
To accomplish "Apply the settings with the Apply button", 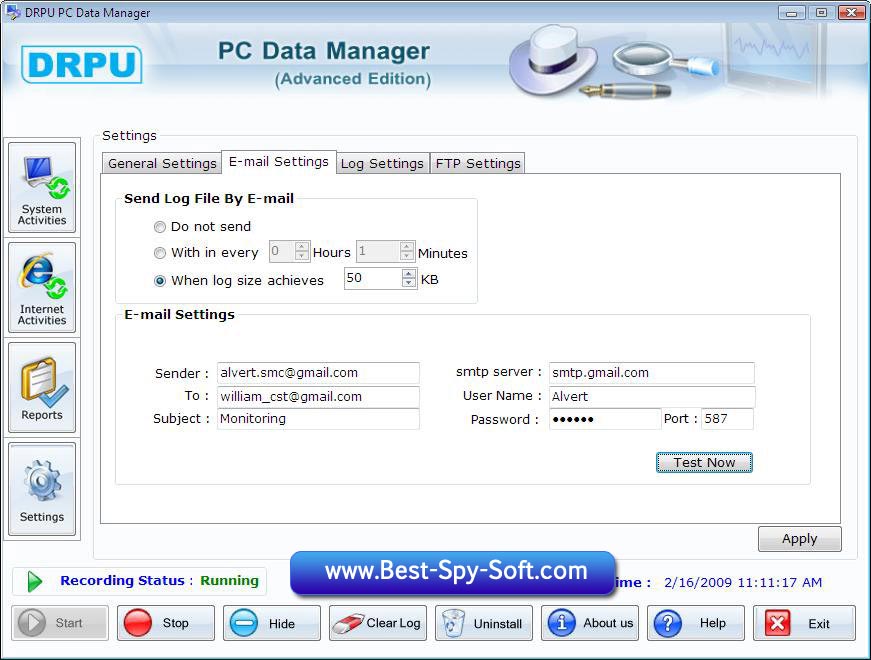I will tap(800, 538).
